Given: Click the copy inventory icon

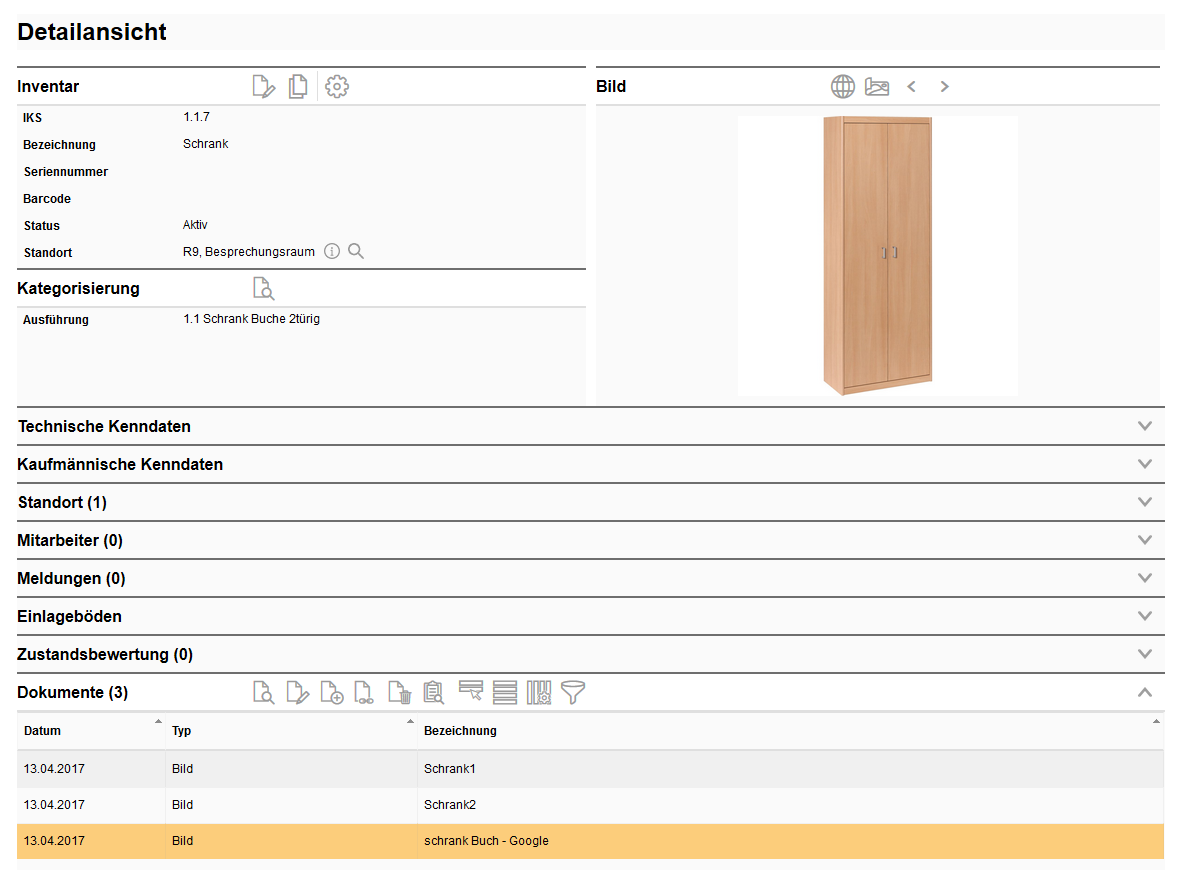Looking at the screenshot, I should pos(298,87).
